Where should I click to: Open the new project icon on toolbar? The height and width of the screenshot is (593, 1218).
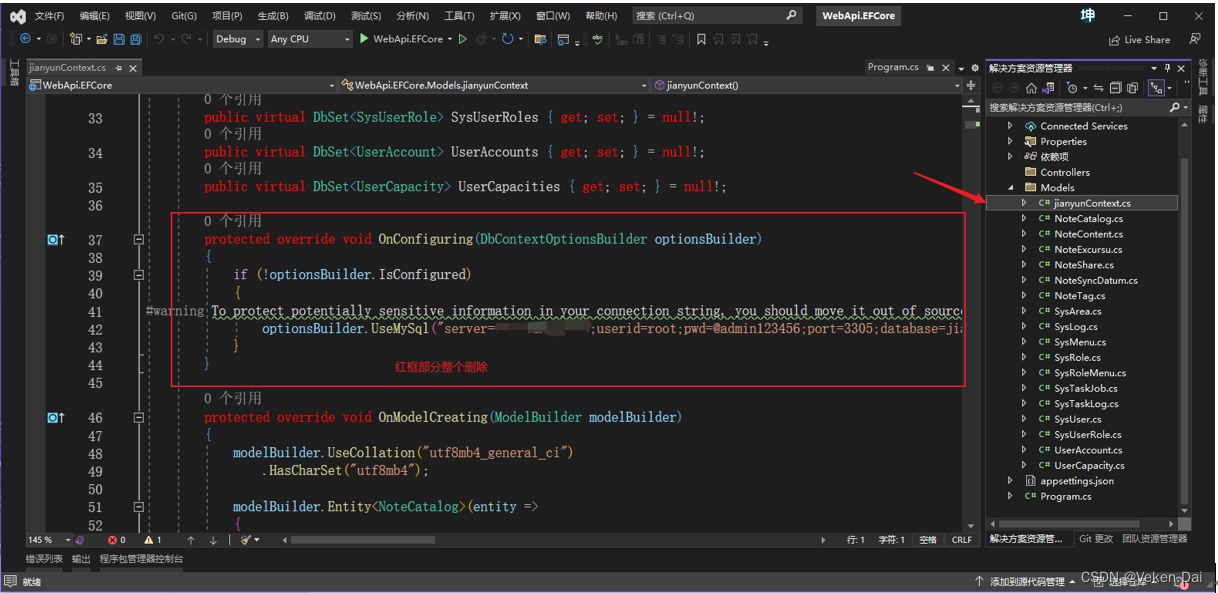(x=76, y=38)
